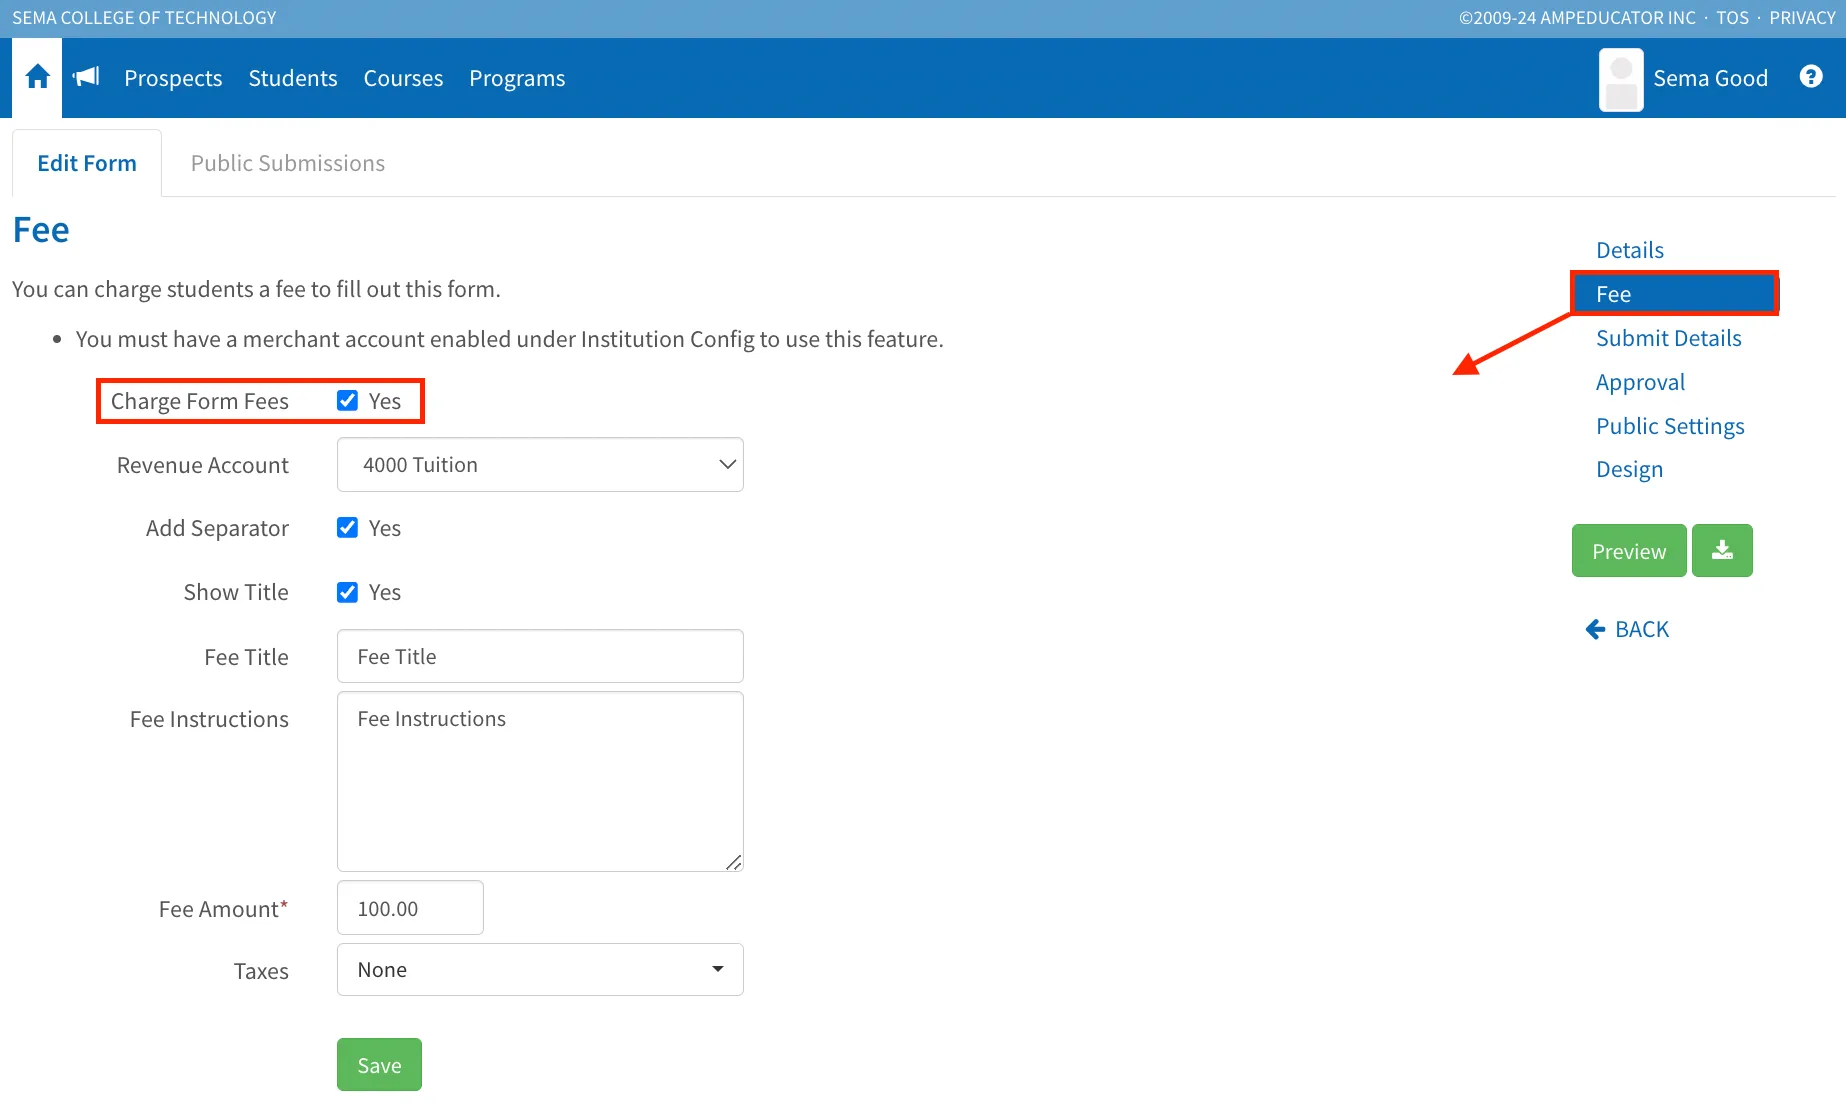Open the TOS link in header

coord(1733,18)
